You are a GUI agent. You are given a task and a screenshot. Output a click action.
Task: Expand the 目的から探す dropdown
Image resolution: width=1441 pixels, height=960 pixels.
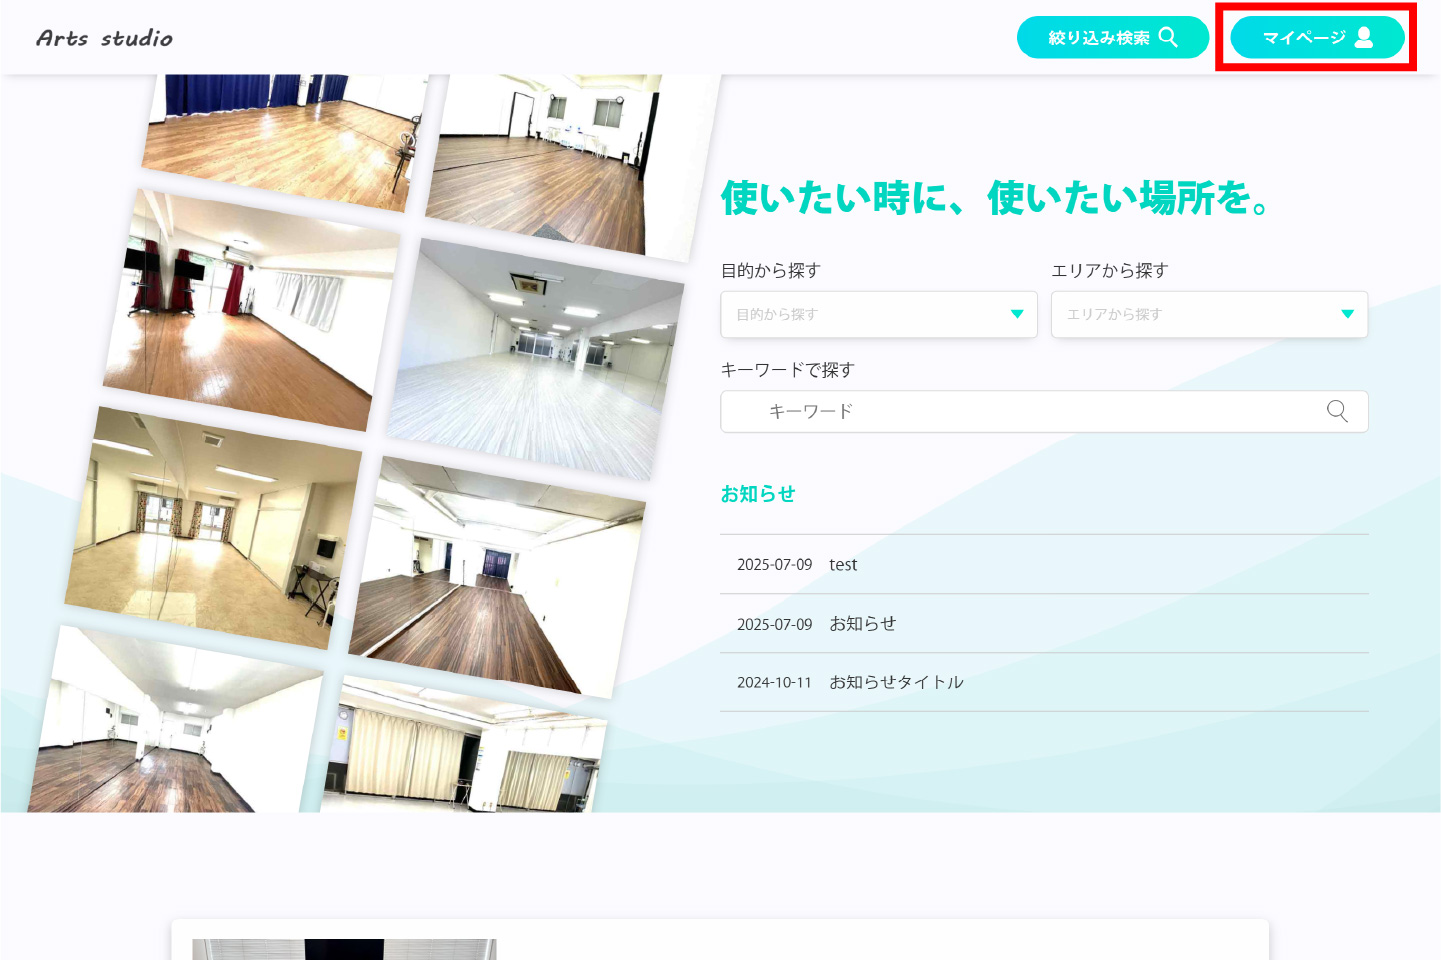tap(878, 314)
